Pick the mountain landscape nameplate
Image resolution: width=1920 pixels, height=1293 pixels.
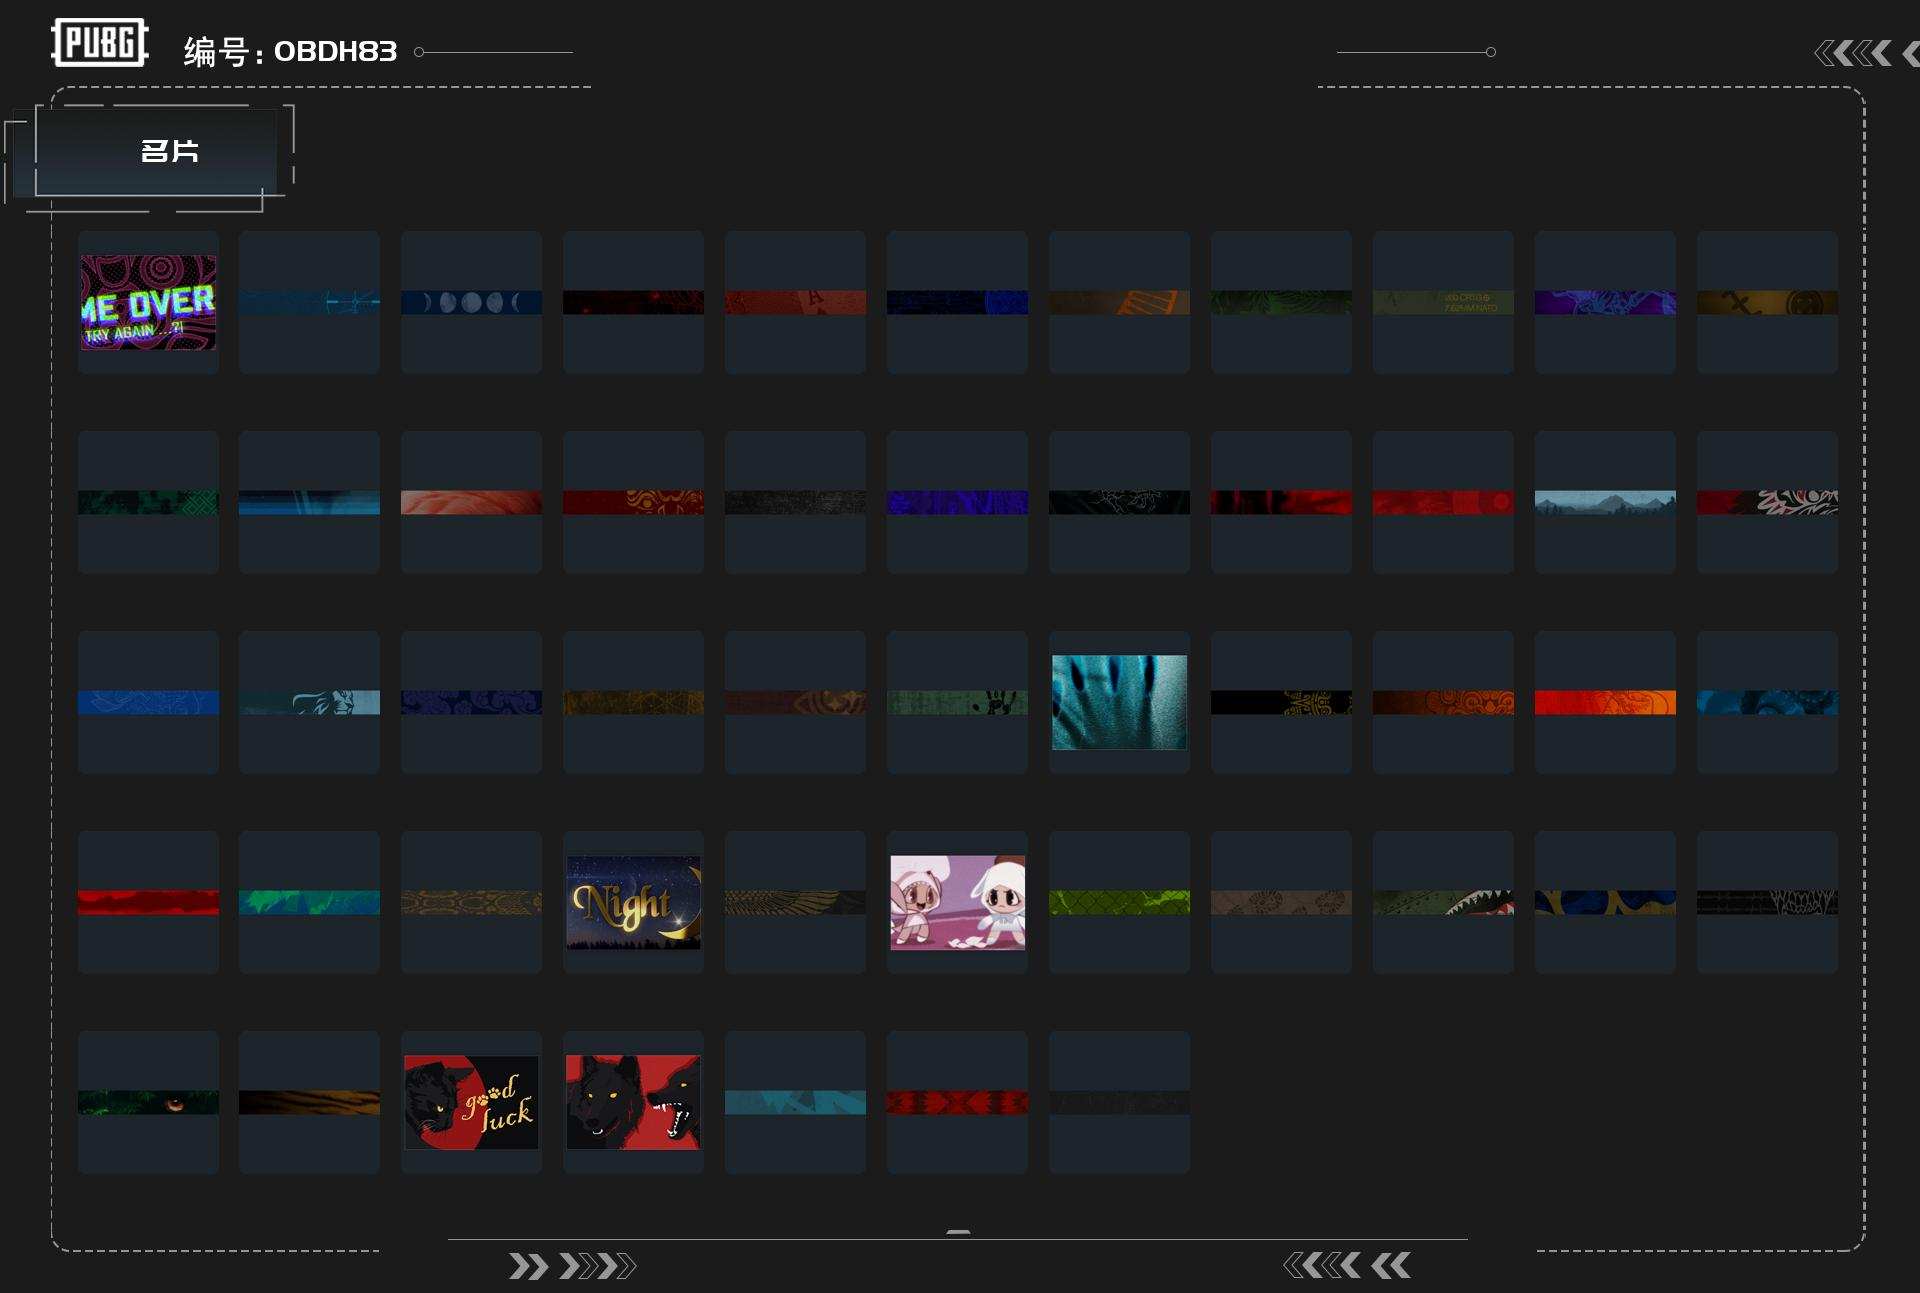coord(1605,502)
